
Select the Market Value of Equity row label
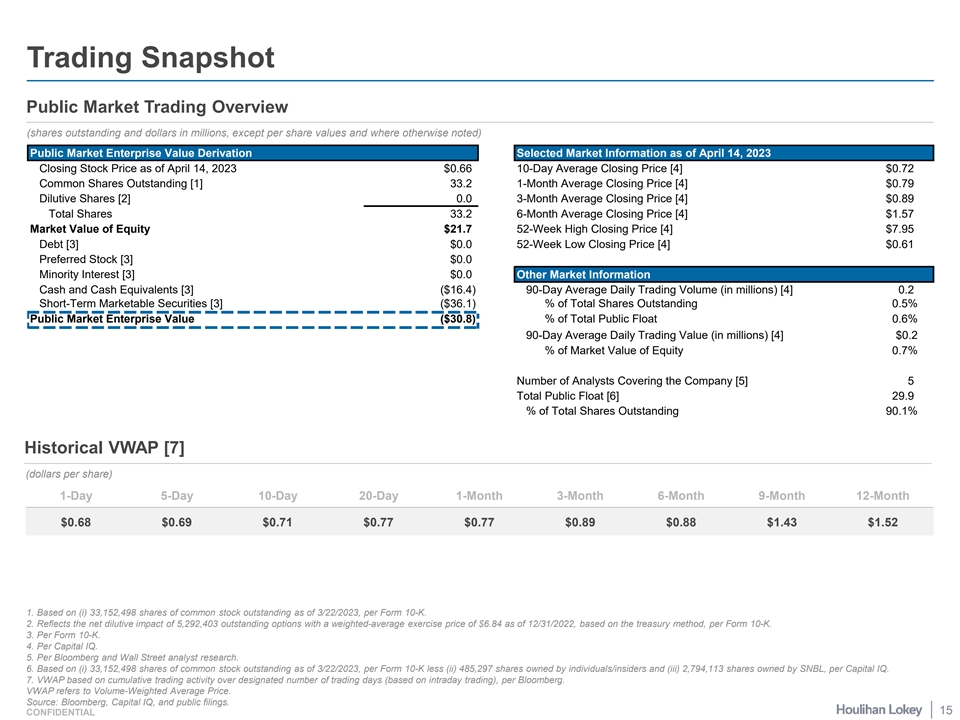[x=90, y=229]
